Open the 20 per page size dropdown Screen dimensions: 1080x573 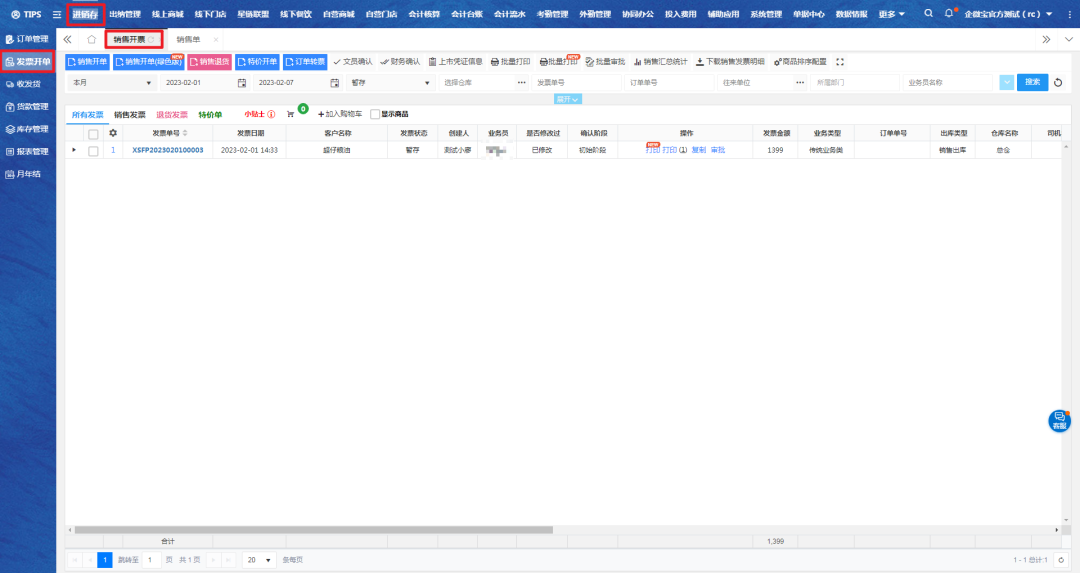tap(261, 560)
